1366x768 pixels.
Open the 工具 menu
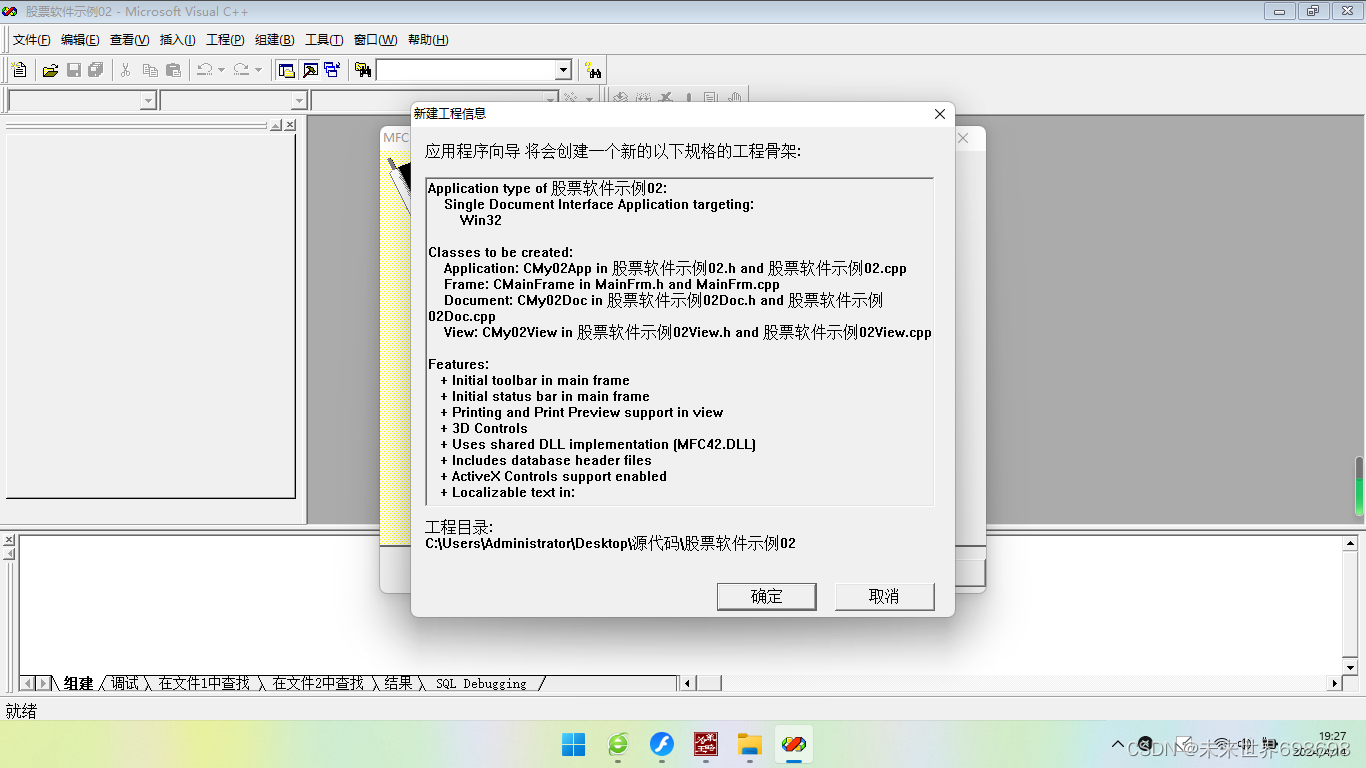(x=323, y=40)
